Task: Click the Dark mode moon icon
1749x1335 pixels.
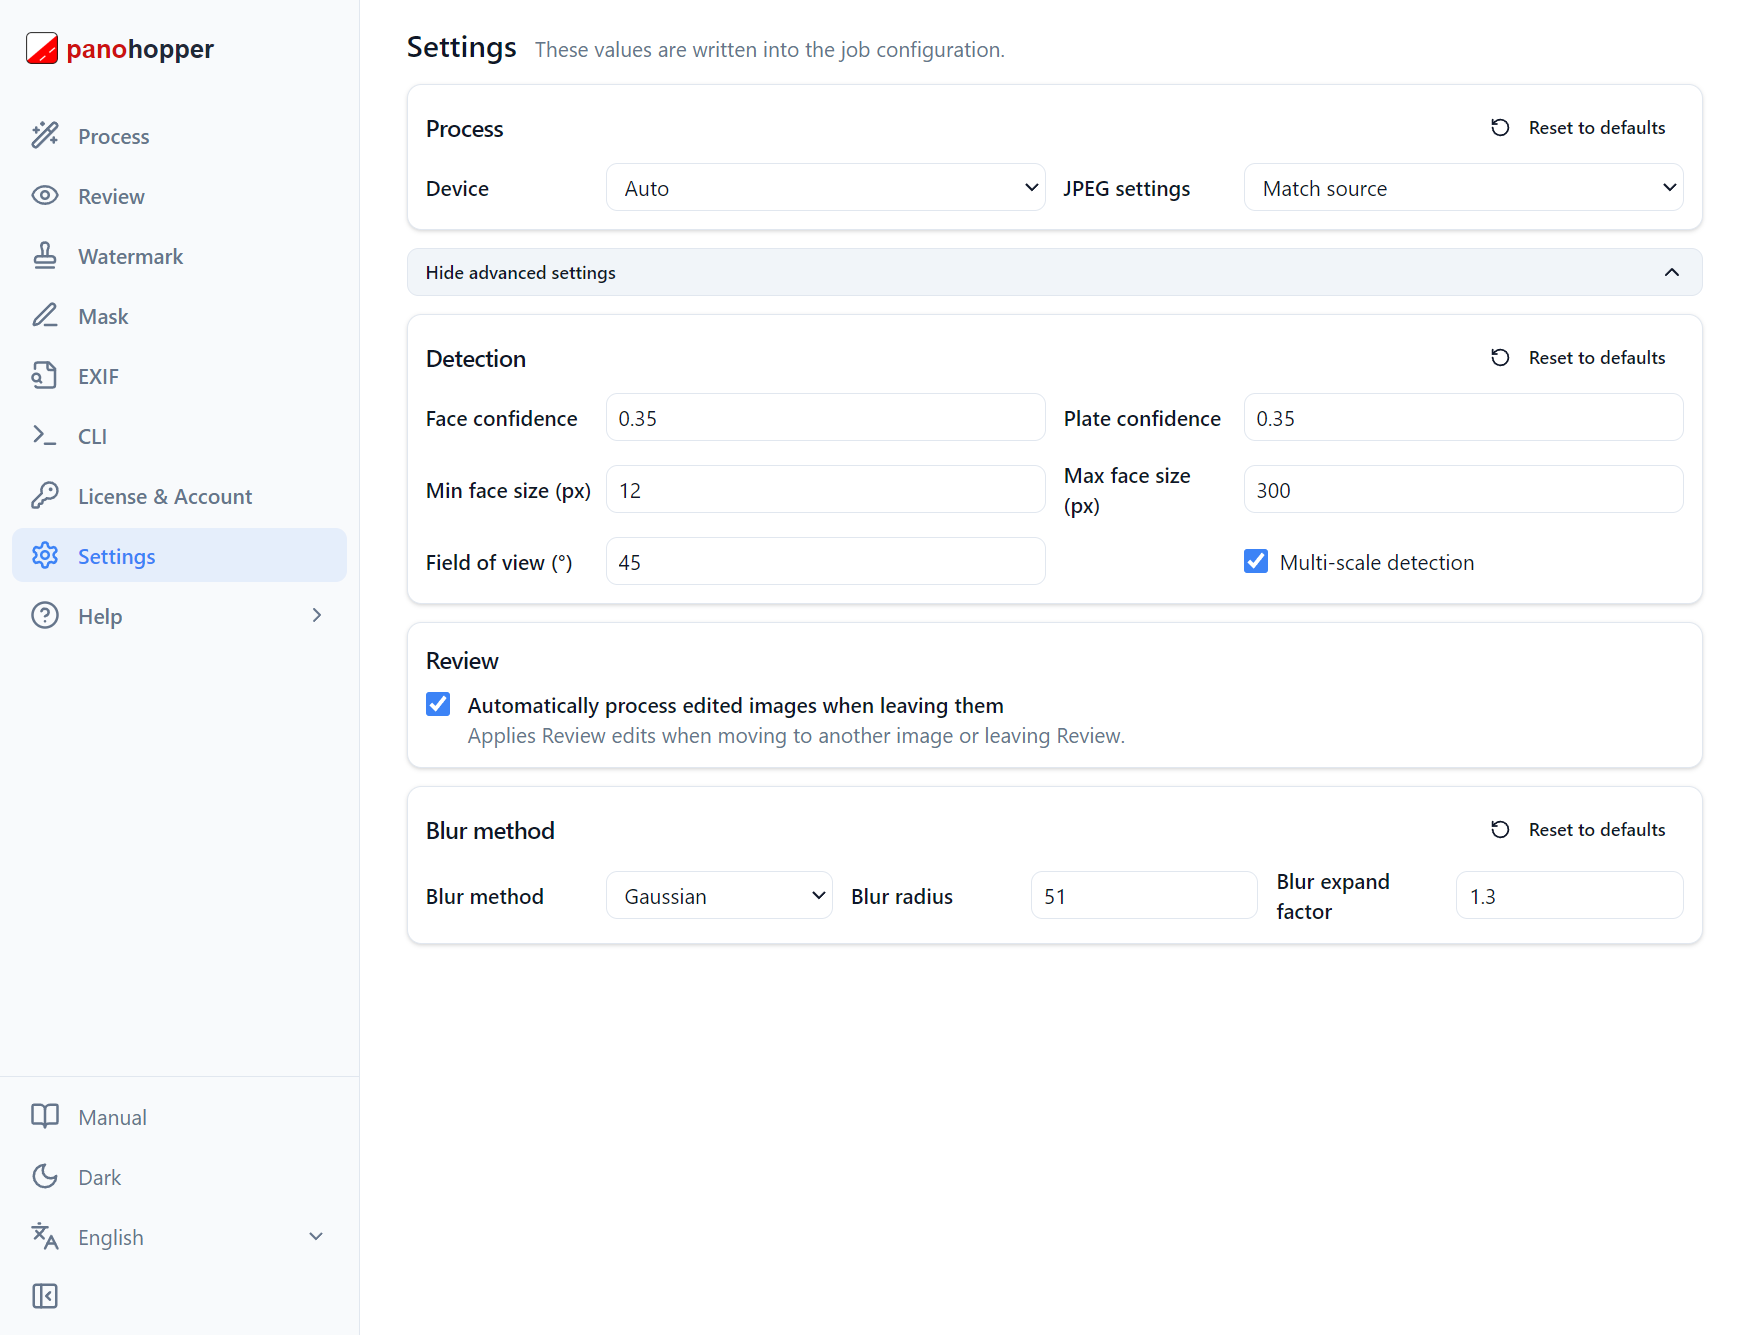Action: [x=45, y=1176]
